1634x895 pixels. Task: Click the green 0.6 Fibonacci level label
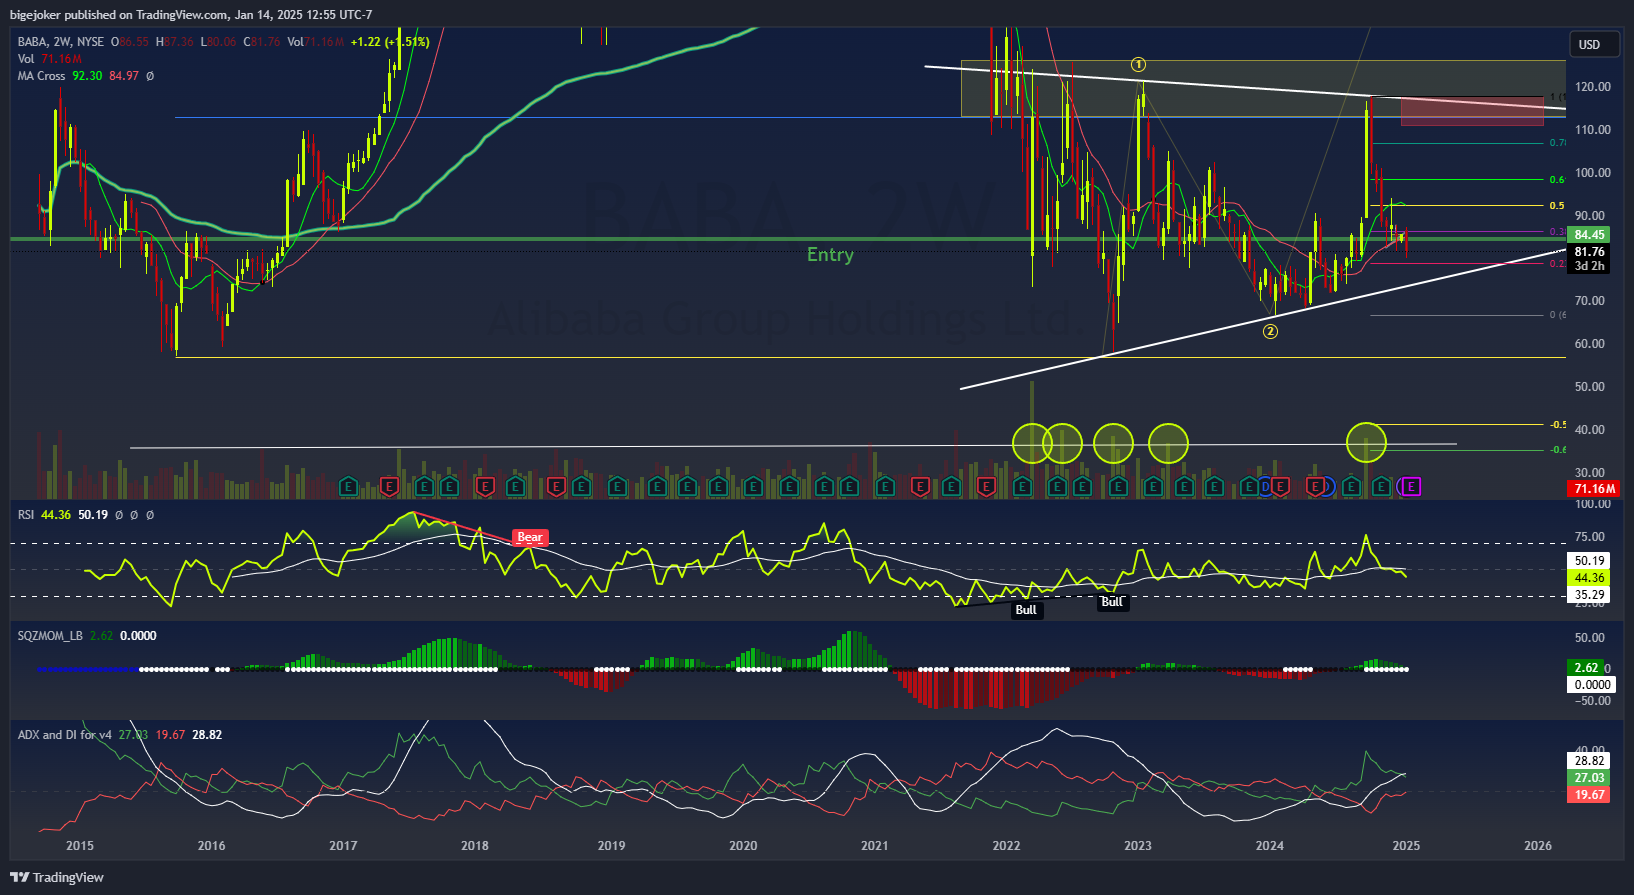pos(1557,180)
